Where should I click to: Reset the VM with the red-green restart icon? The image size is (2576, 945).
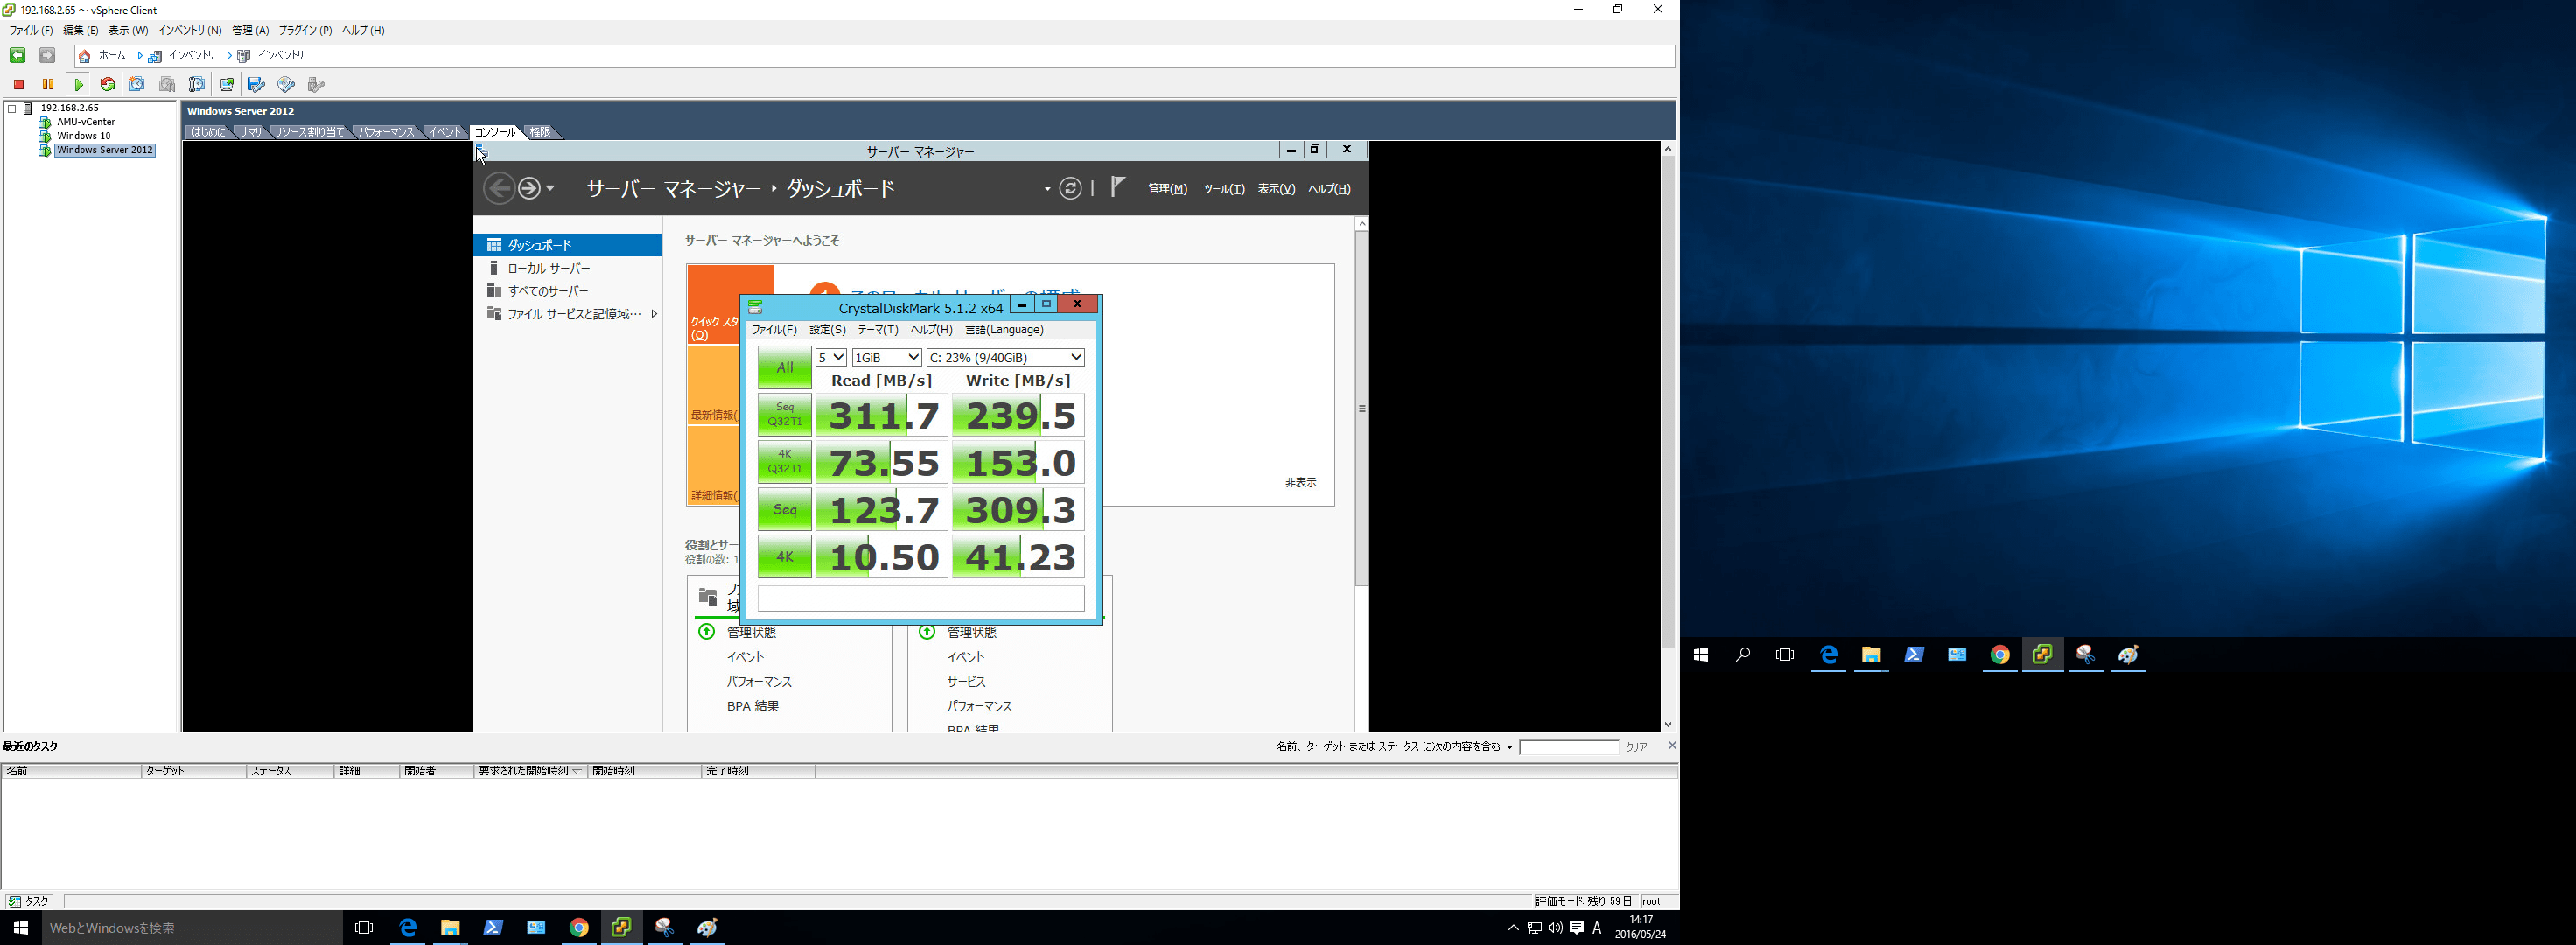pyautogui.click(x=107, y=85)
